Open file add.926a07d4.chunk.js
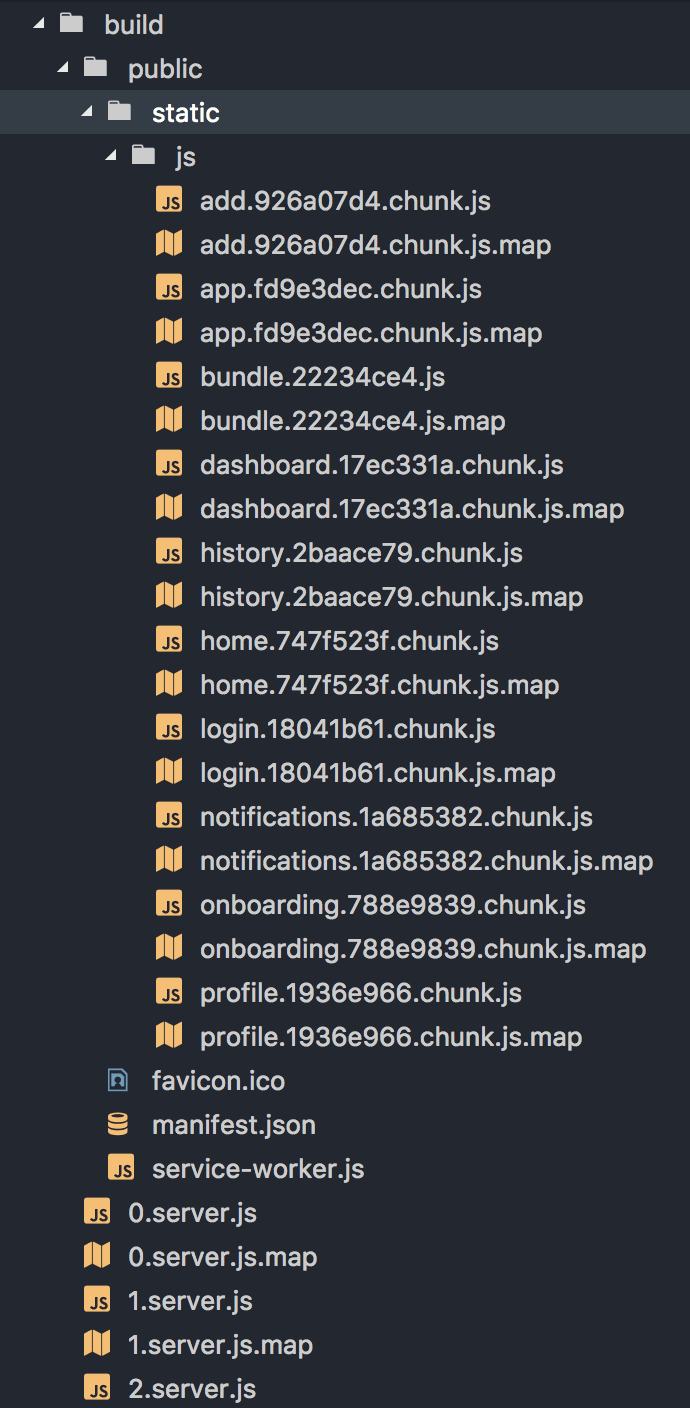This screenshot has width=690, height=1408. (x=345, y=201)
